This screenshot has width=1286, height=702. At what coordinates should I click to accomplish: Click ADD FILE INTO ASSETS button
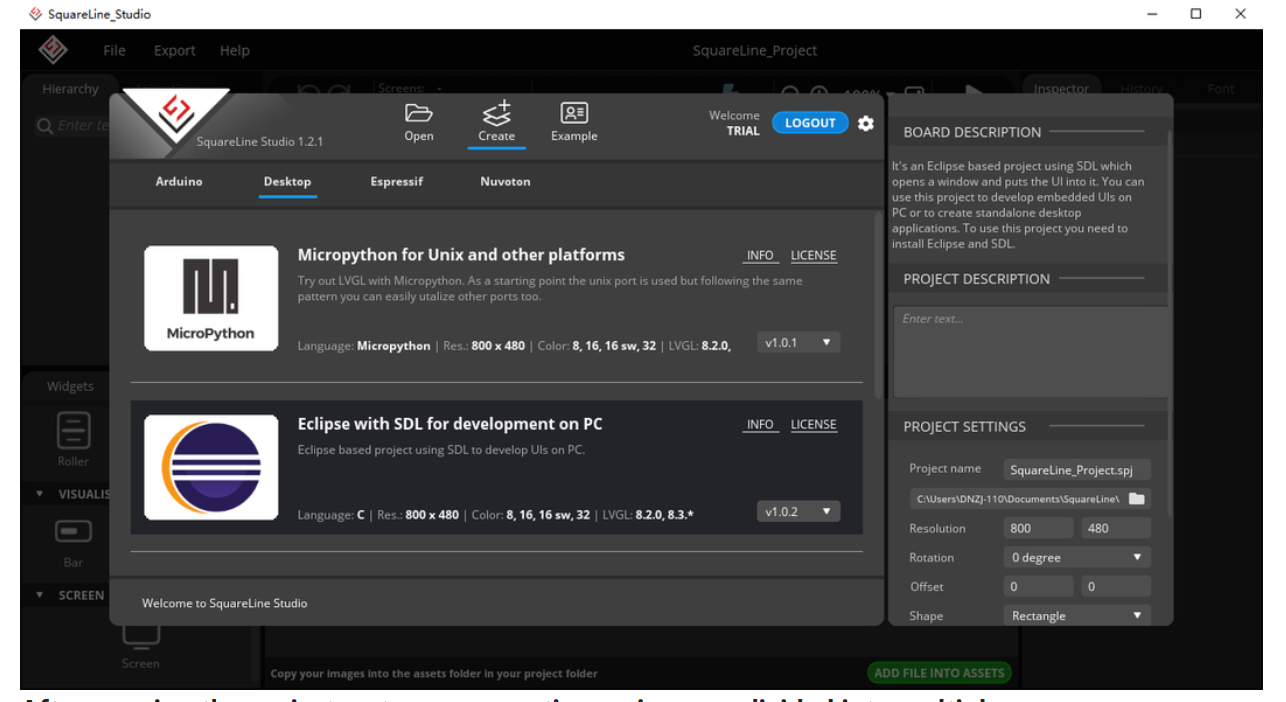940,673
